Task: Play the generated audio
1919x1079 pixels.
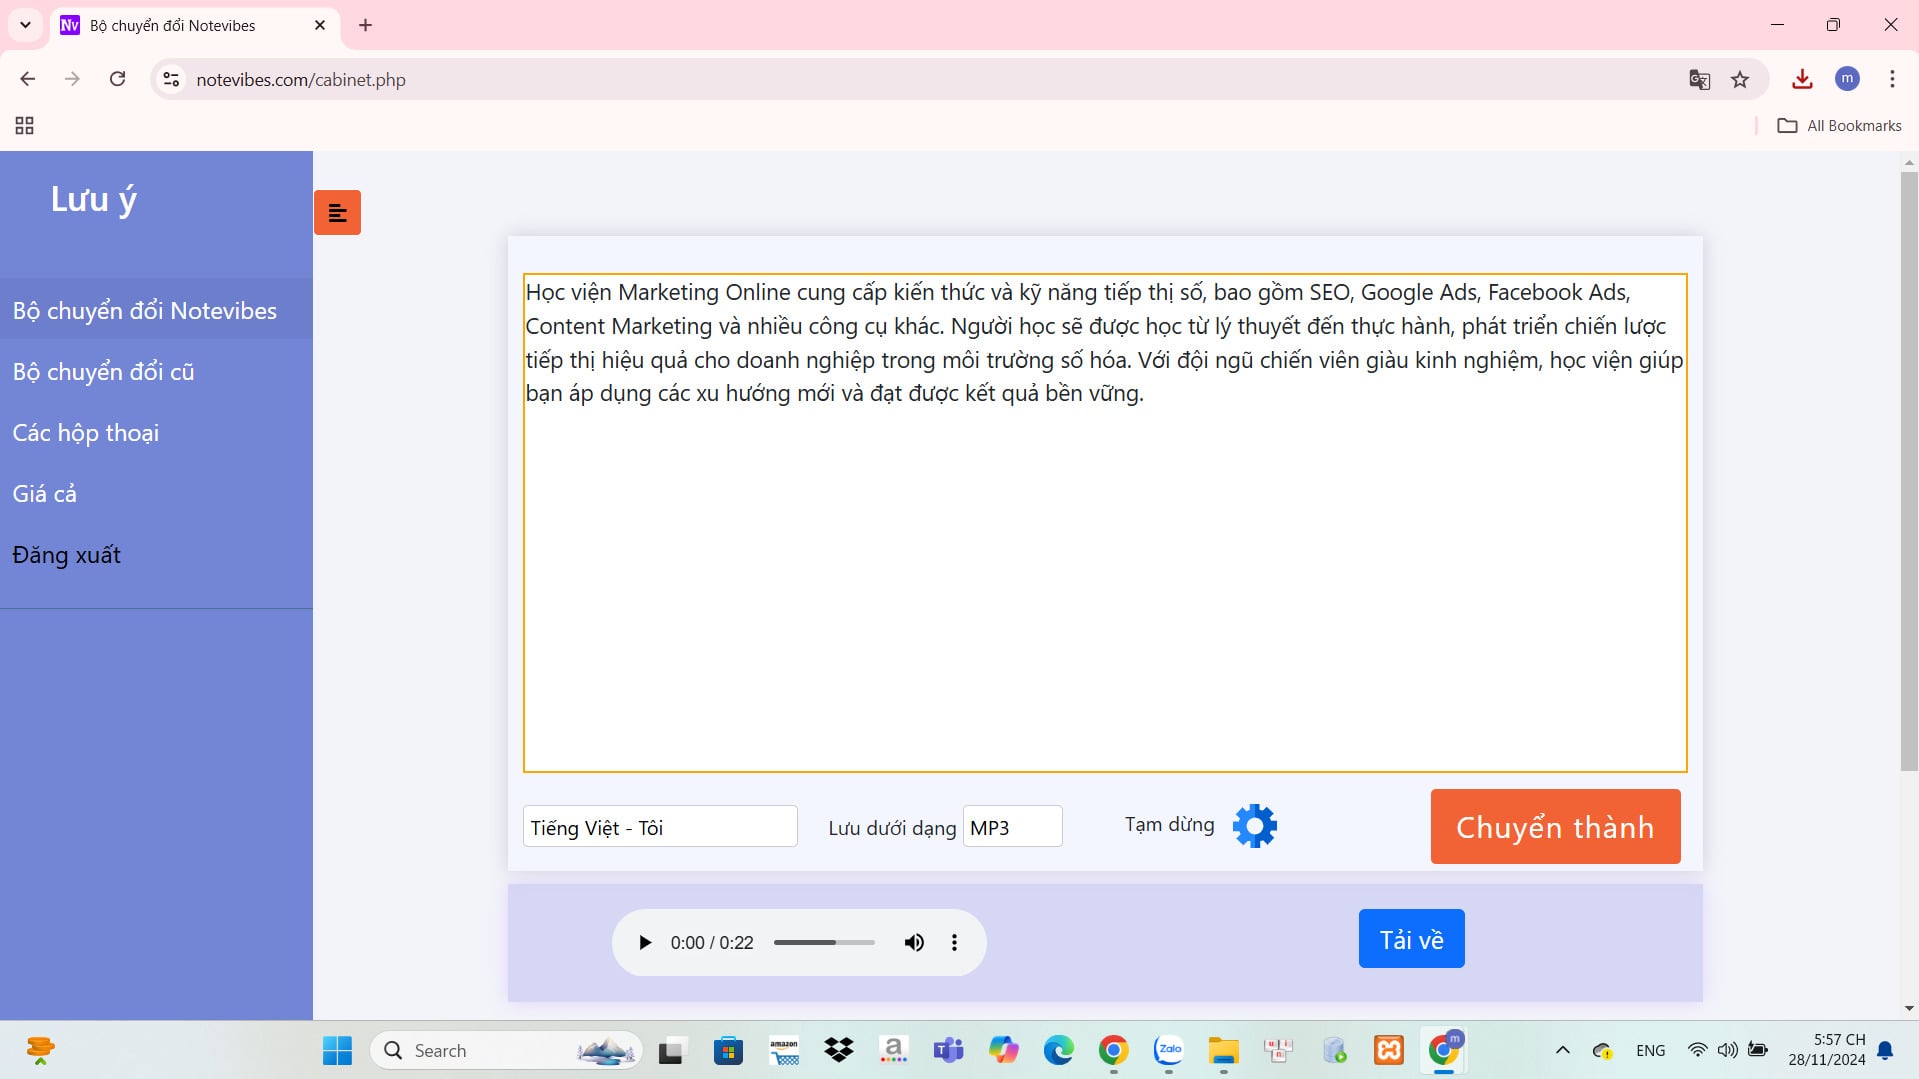Action: [x=645, y=942]
